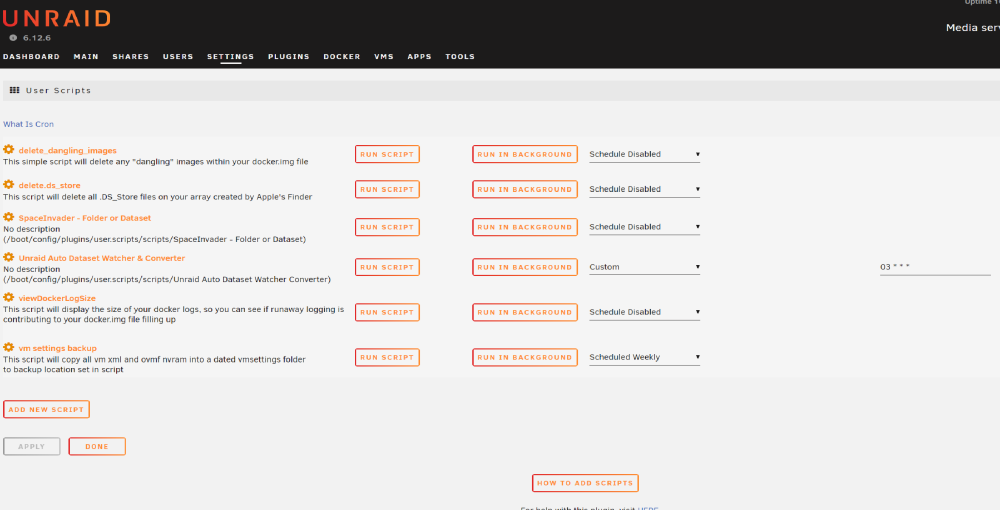
Task: Click the custom cron field showing 03 * * *
Action: coord(935,268)
